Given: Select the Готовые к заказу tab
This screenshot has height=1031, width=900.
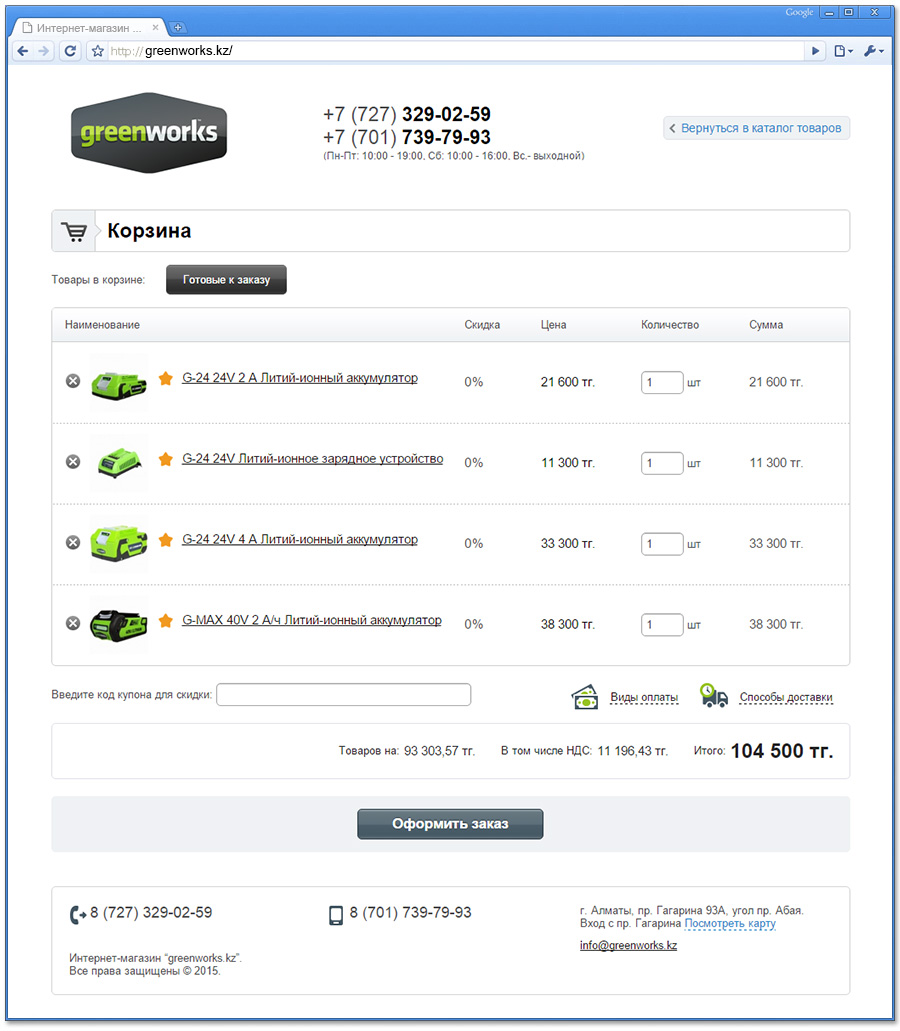Looking at the screenshot, I should click(x=226, y=279).
